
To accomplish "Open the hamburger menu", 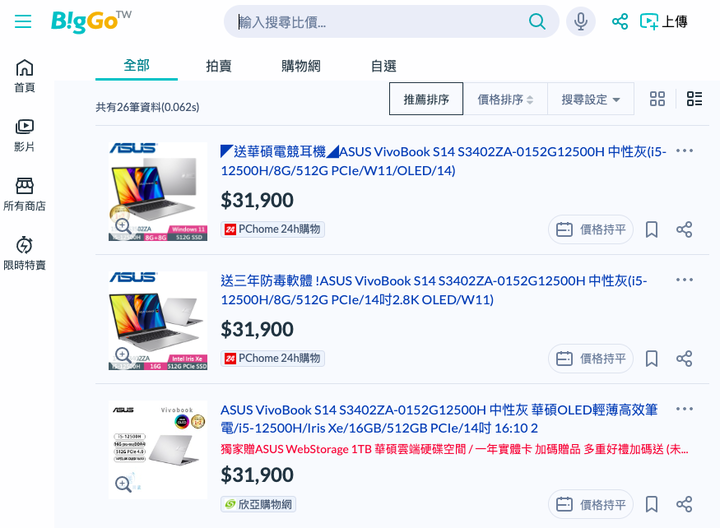I will [23, 21].
